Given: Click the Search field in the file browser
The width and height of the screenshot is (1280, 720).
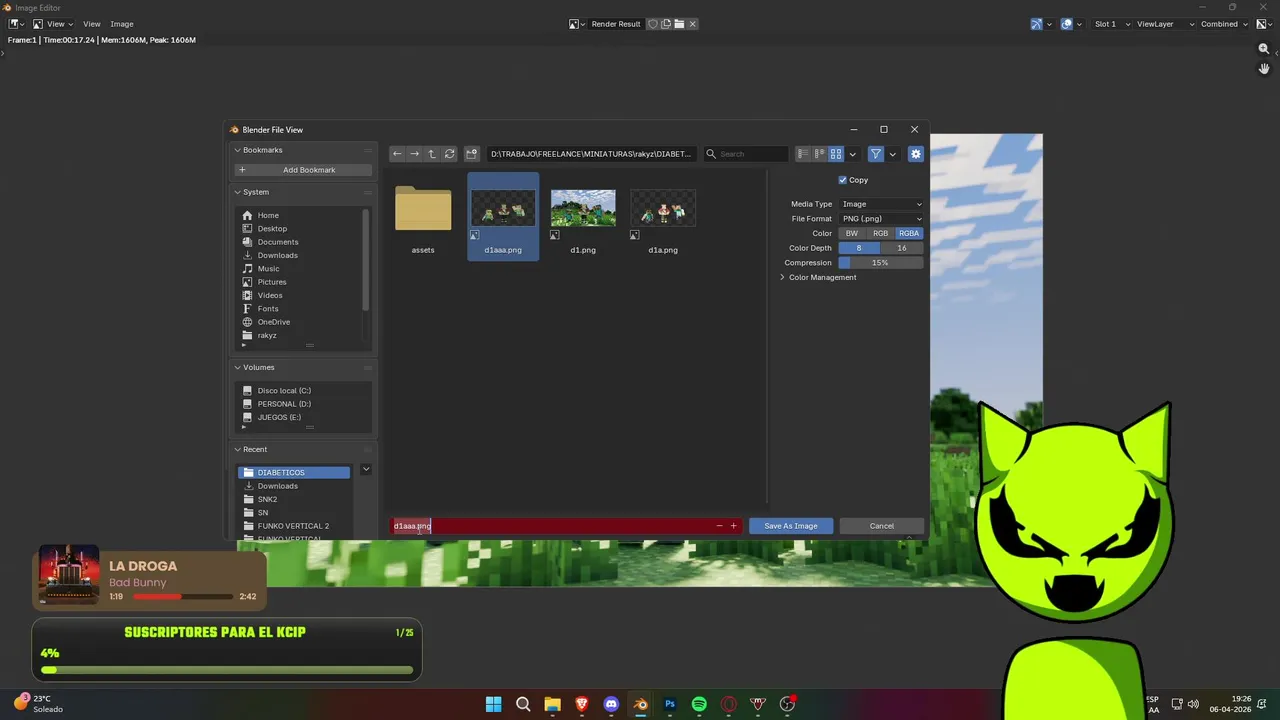Looking at the screenshot, I should 747,154.
